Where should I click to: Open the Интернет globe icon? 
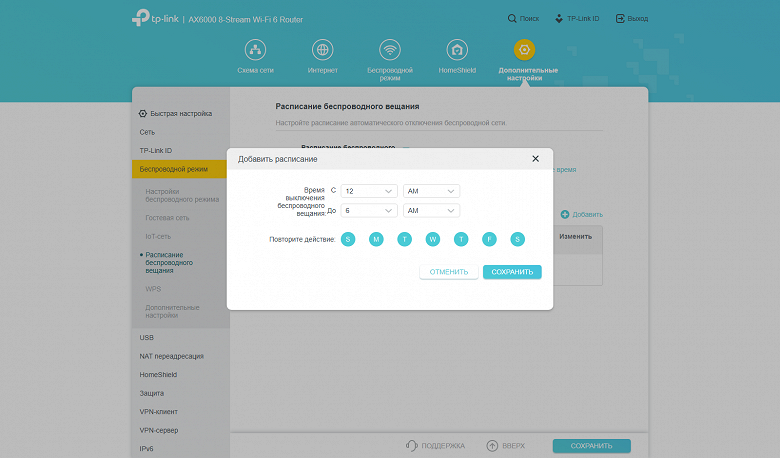point(322,50)
